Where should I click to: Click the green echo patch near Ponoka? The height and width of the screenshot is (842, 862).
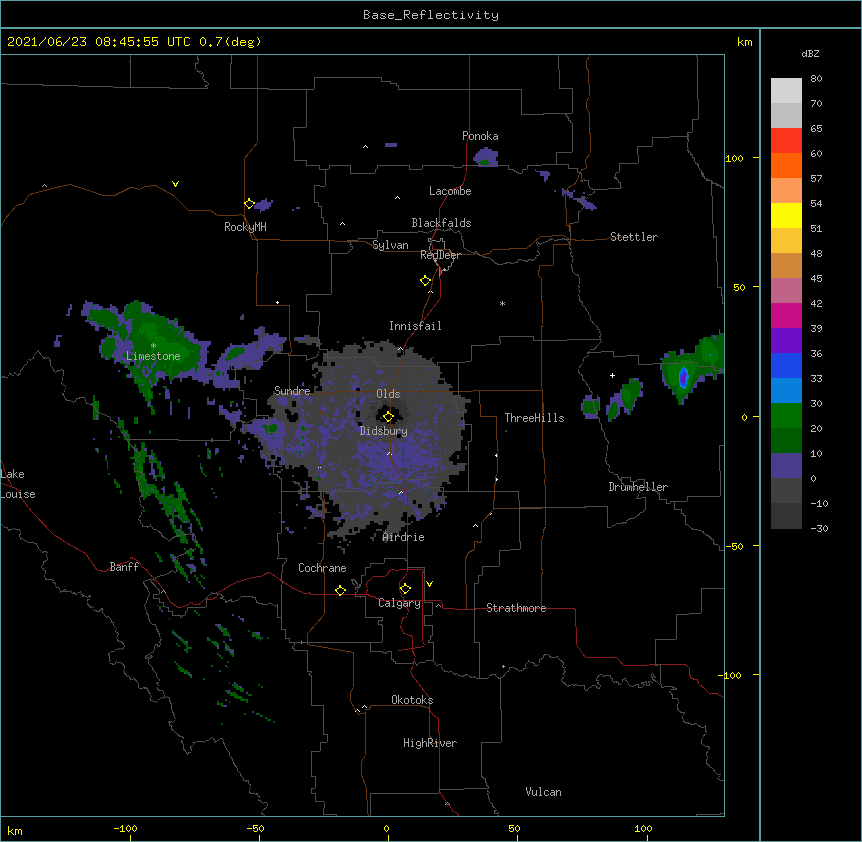[x=484, y=162]
